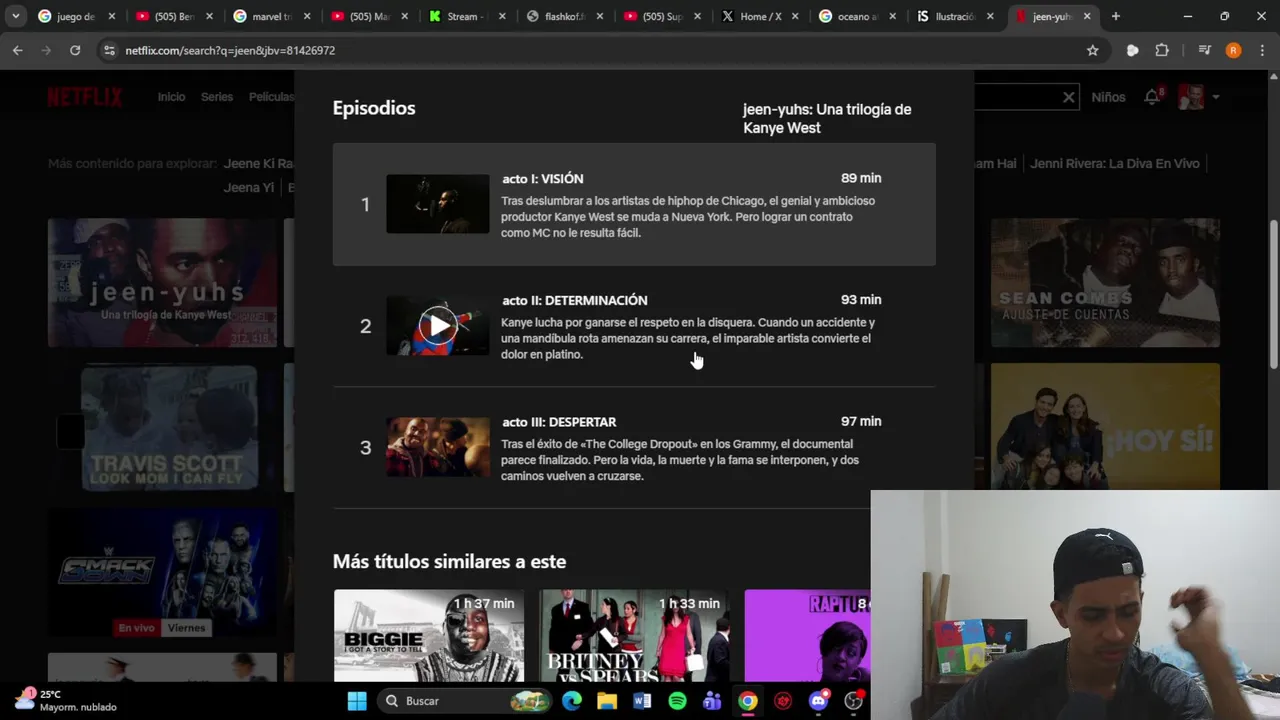This screenshot has height=720, width=1280.
Task: Open the Películas menu item
Action: [x=271, y=97]
